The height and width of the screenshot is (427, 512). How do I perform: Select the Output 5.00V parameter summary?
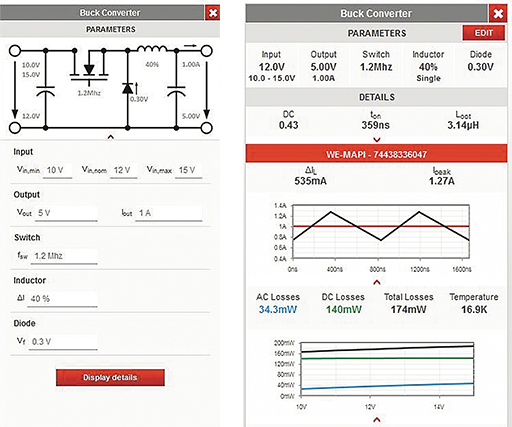[323, 66]
